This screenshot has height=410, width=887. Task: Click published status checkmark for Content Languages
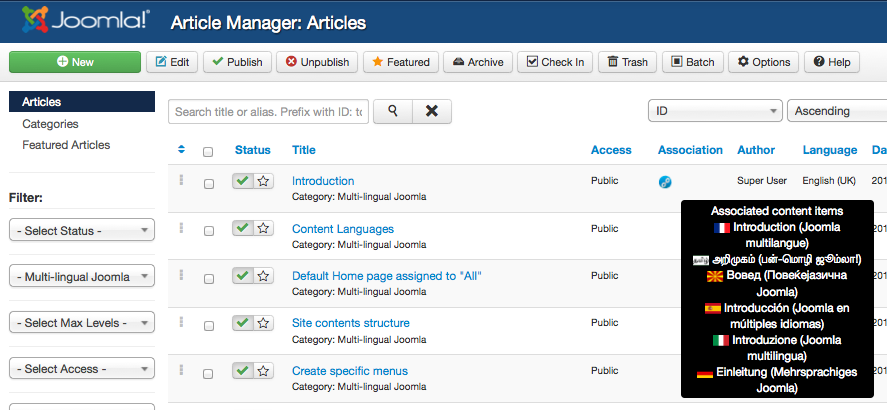pos(242,228)
